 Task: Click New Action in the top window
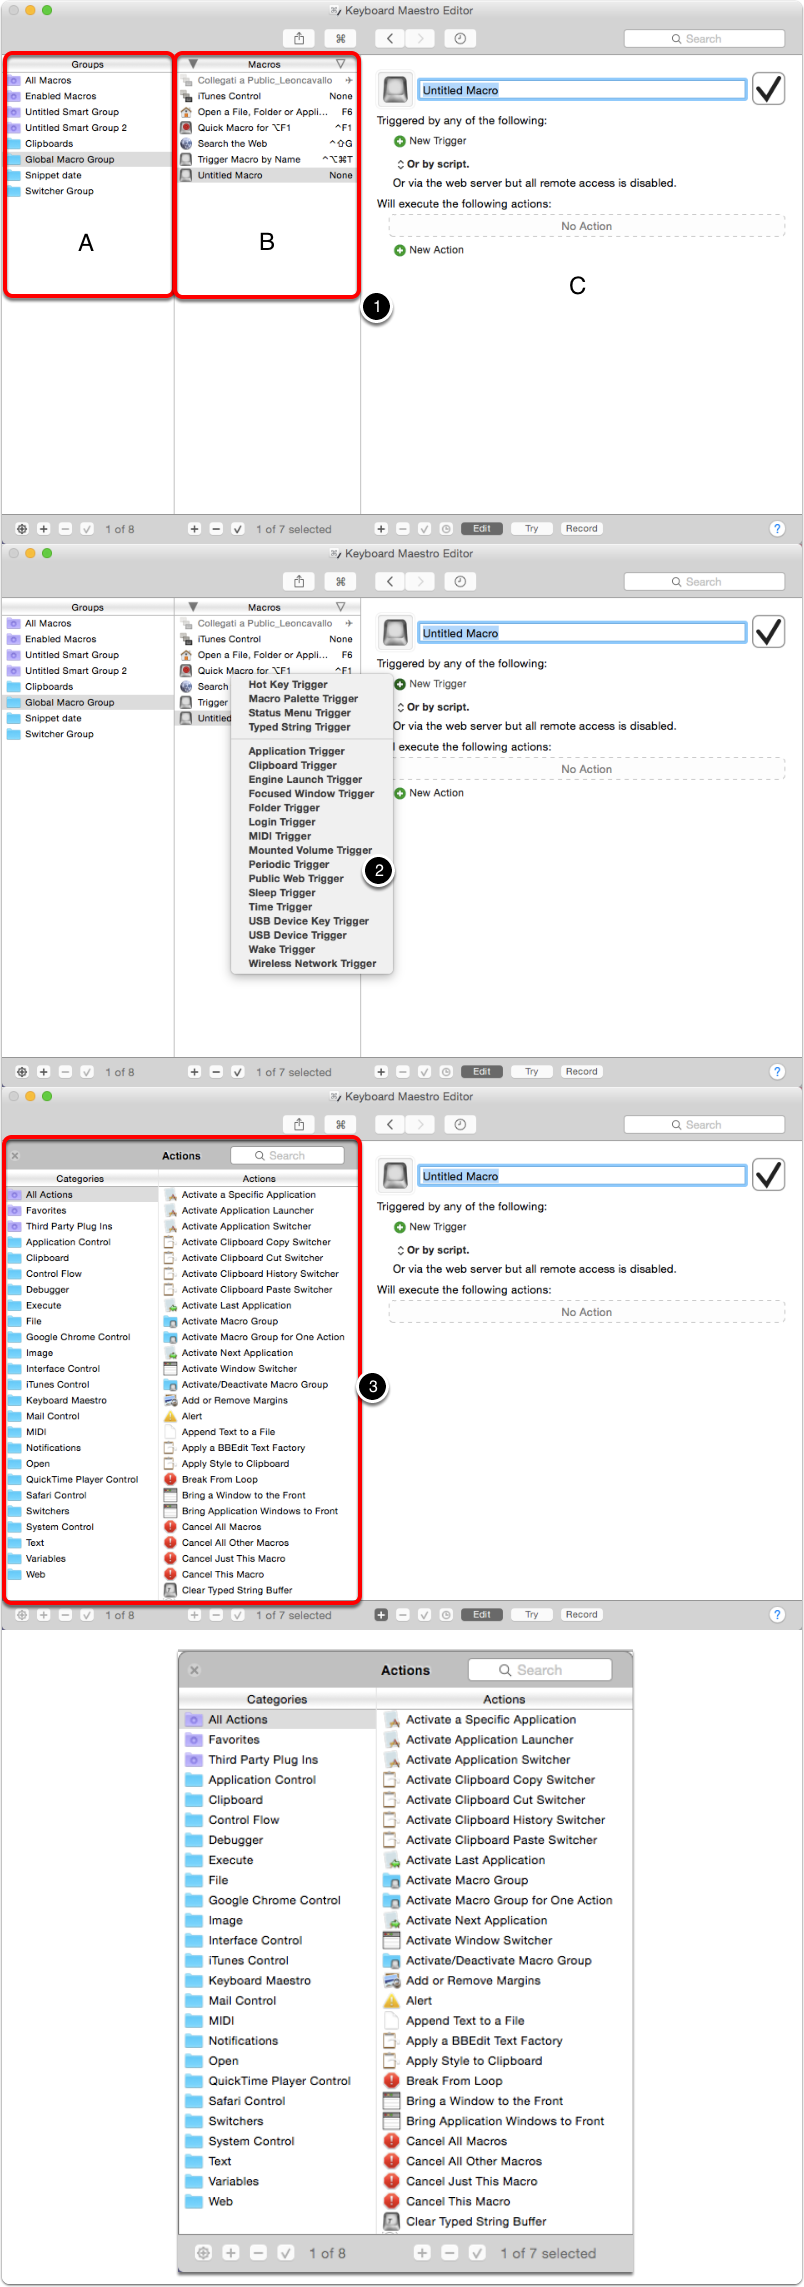coord(429,250)
